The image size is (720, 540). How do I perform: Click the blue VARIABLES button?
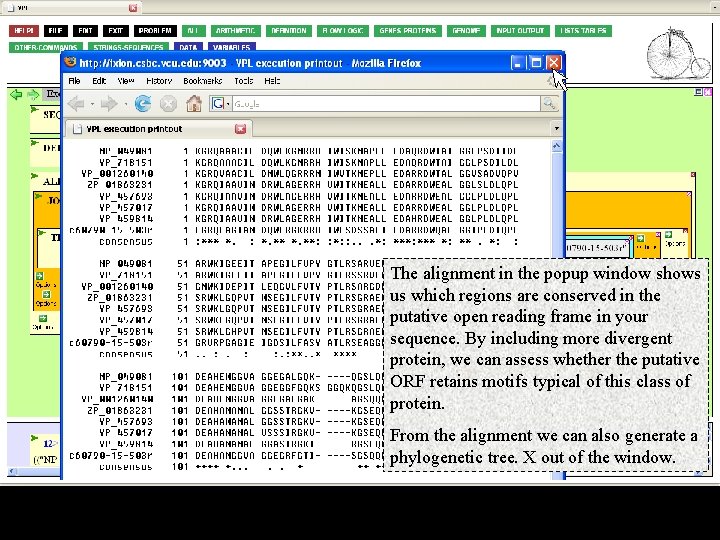click(231, 47)
